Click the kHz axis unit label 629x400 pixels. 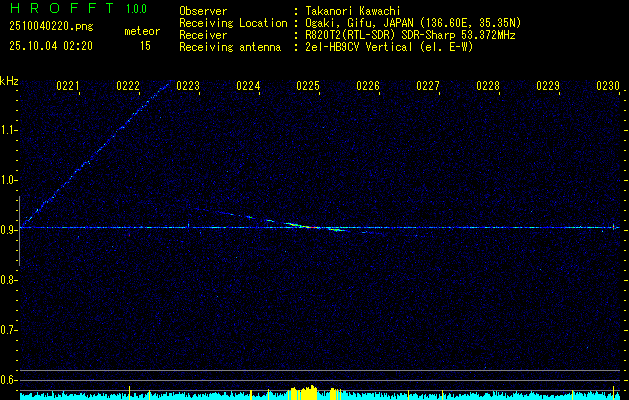[9, 80]
